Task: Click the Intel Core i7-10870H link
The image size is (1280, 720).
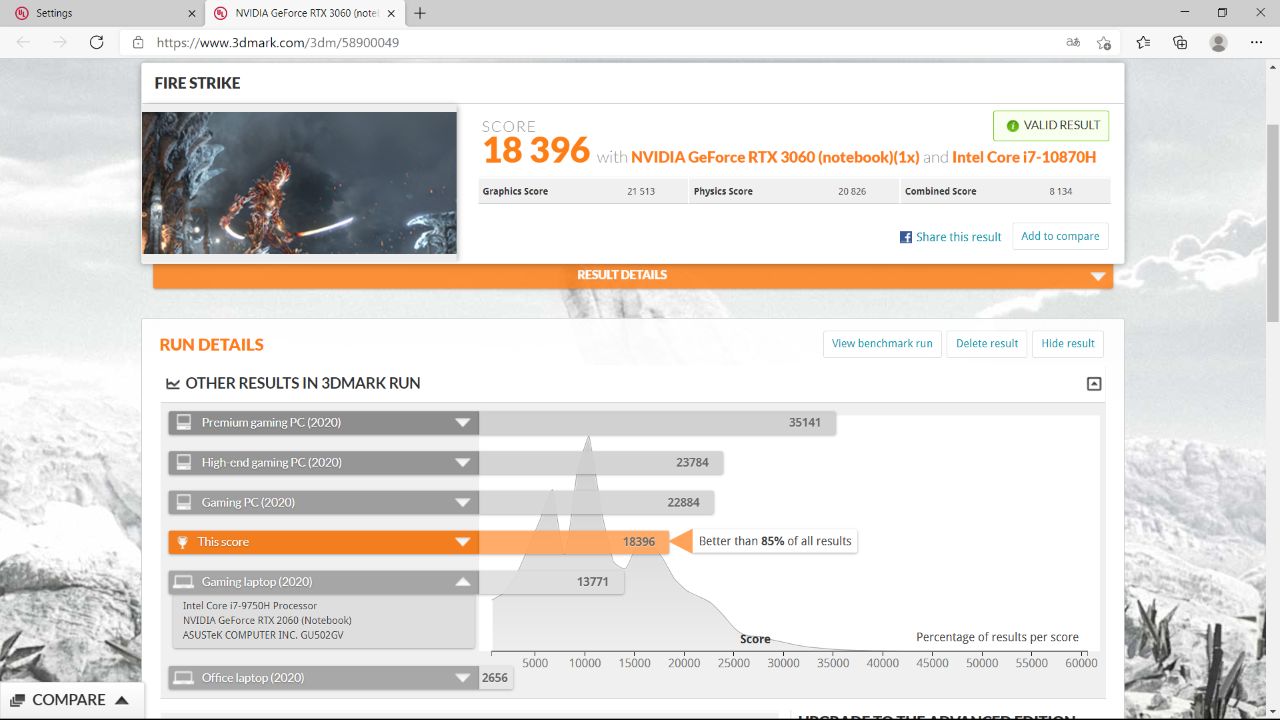Action: (1024, 157)
